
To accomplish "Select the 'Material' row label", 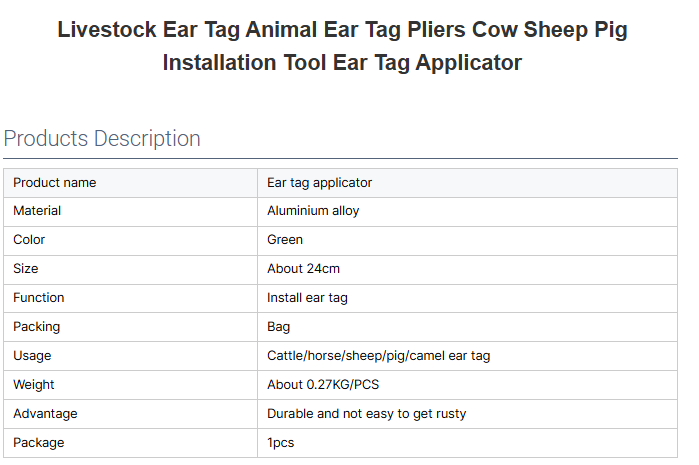I will pyautogui.click(x=37, y=211).
